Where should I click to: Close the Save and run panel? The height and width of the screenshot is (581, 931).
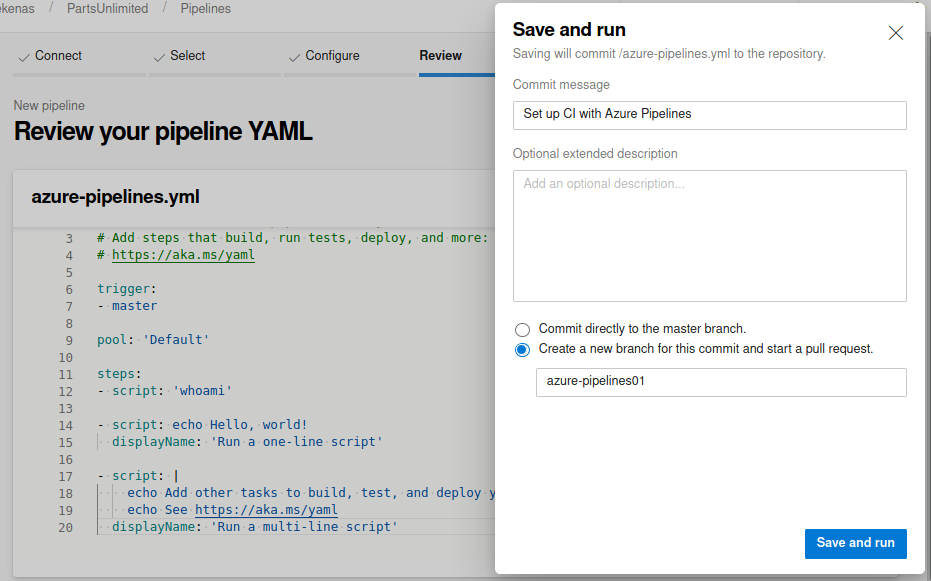coord(895,33)
